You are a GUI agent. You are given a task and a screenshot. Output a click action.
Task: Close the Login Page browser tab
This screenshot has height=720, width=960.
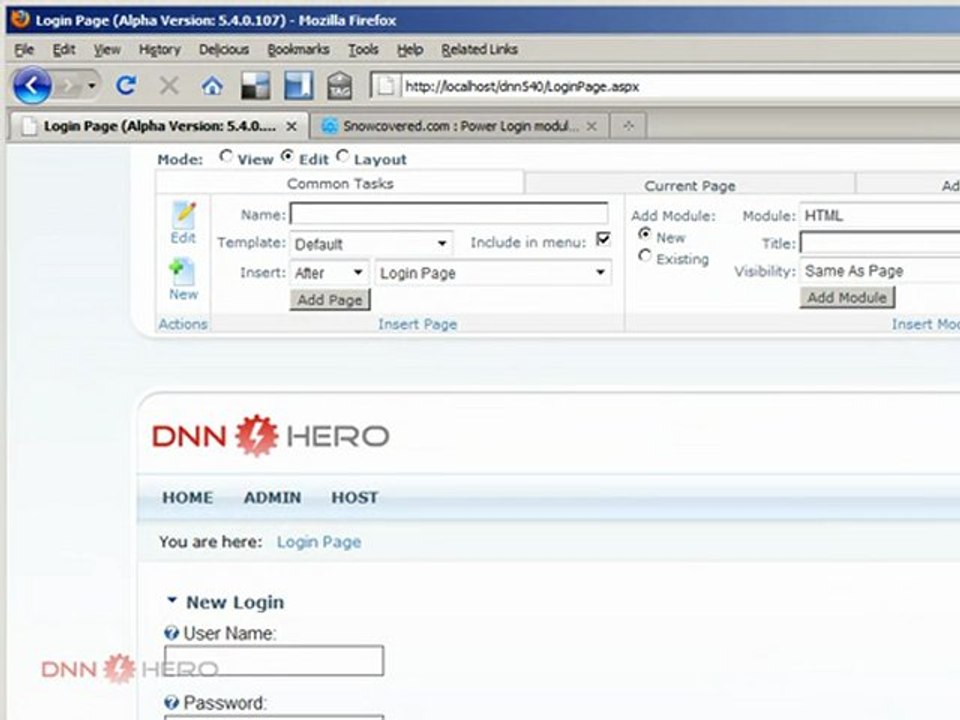point(291,126)
